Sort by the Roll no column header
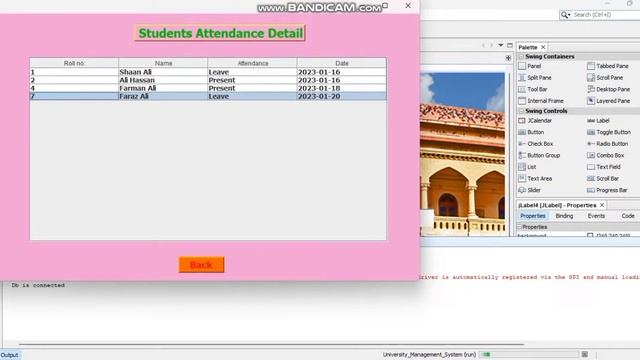Image resolution: width=640 pixels, height=360 pixels. (74, 63)
